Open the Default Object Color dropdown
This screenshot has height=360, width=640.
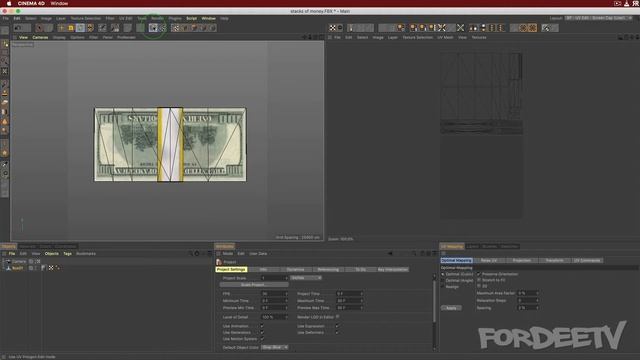click(275, 347)
